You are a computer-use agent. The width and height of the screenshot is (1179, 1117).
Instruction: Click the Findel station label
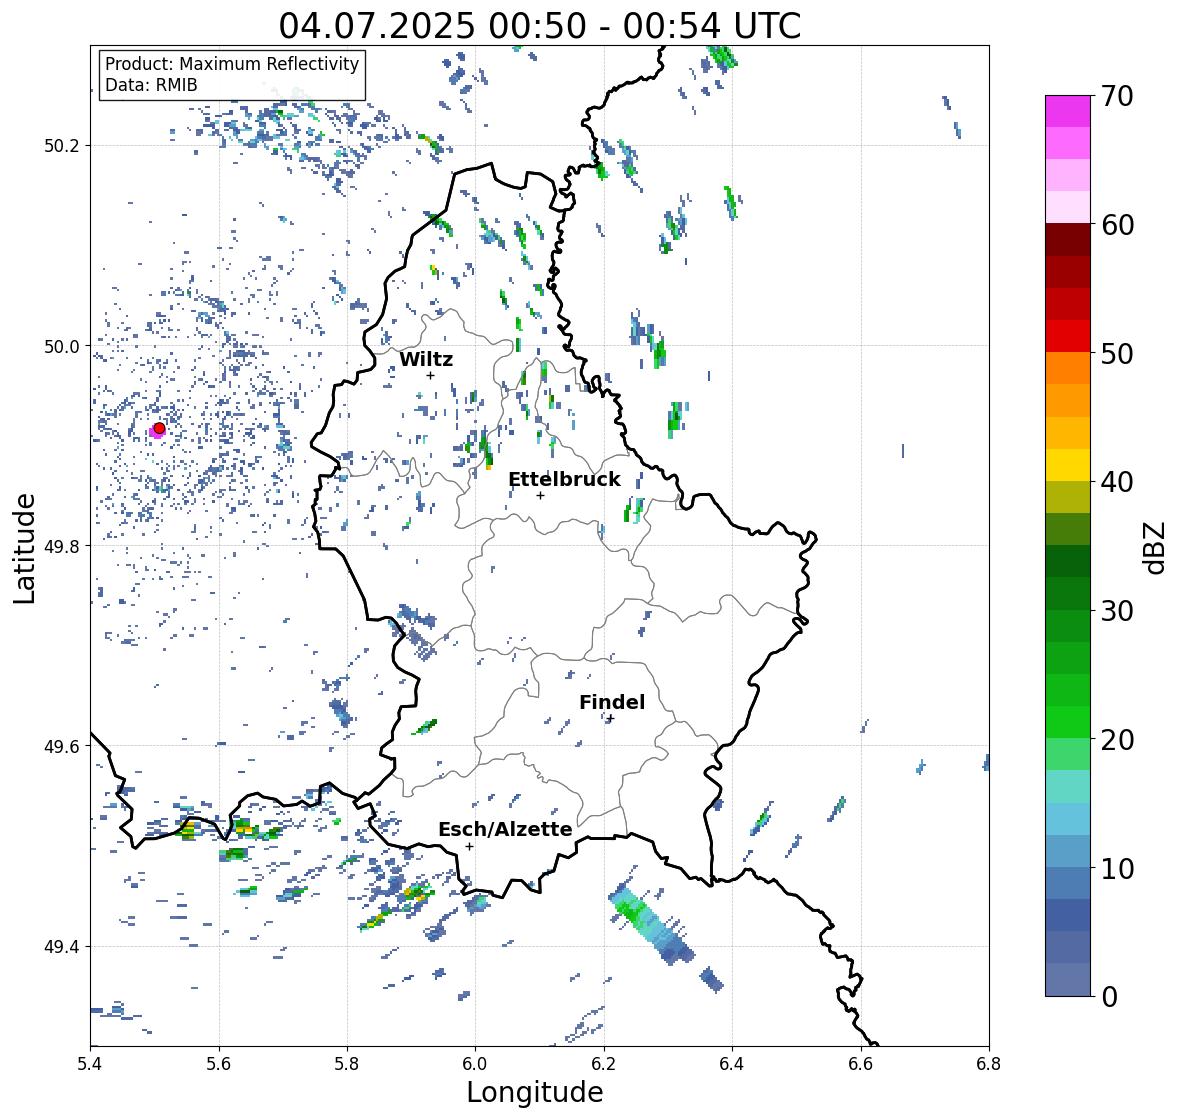(612, 702)
